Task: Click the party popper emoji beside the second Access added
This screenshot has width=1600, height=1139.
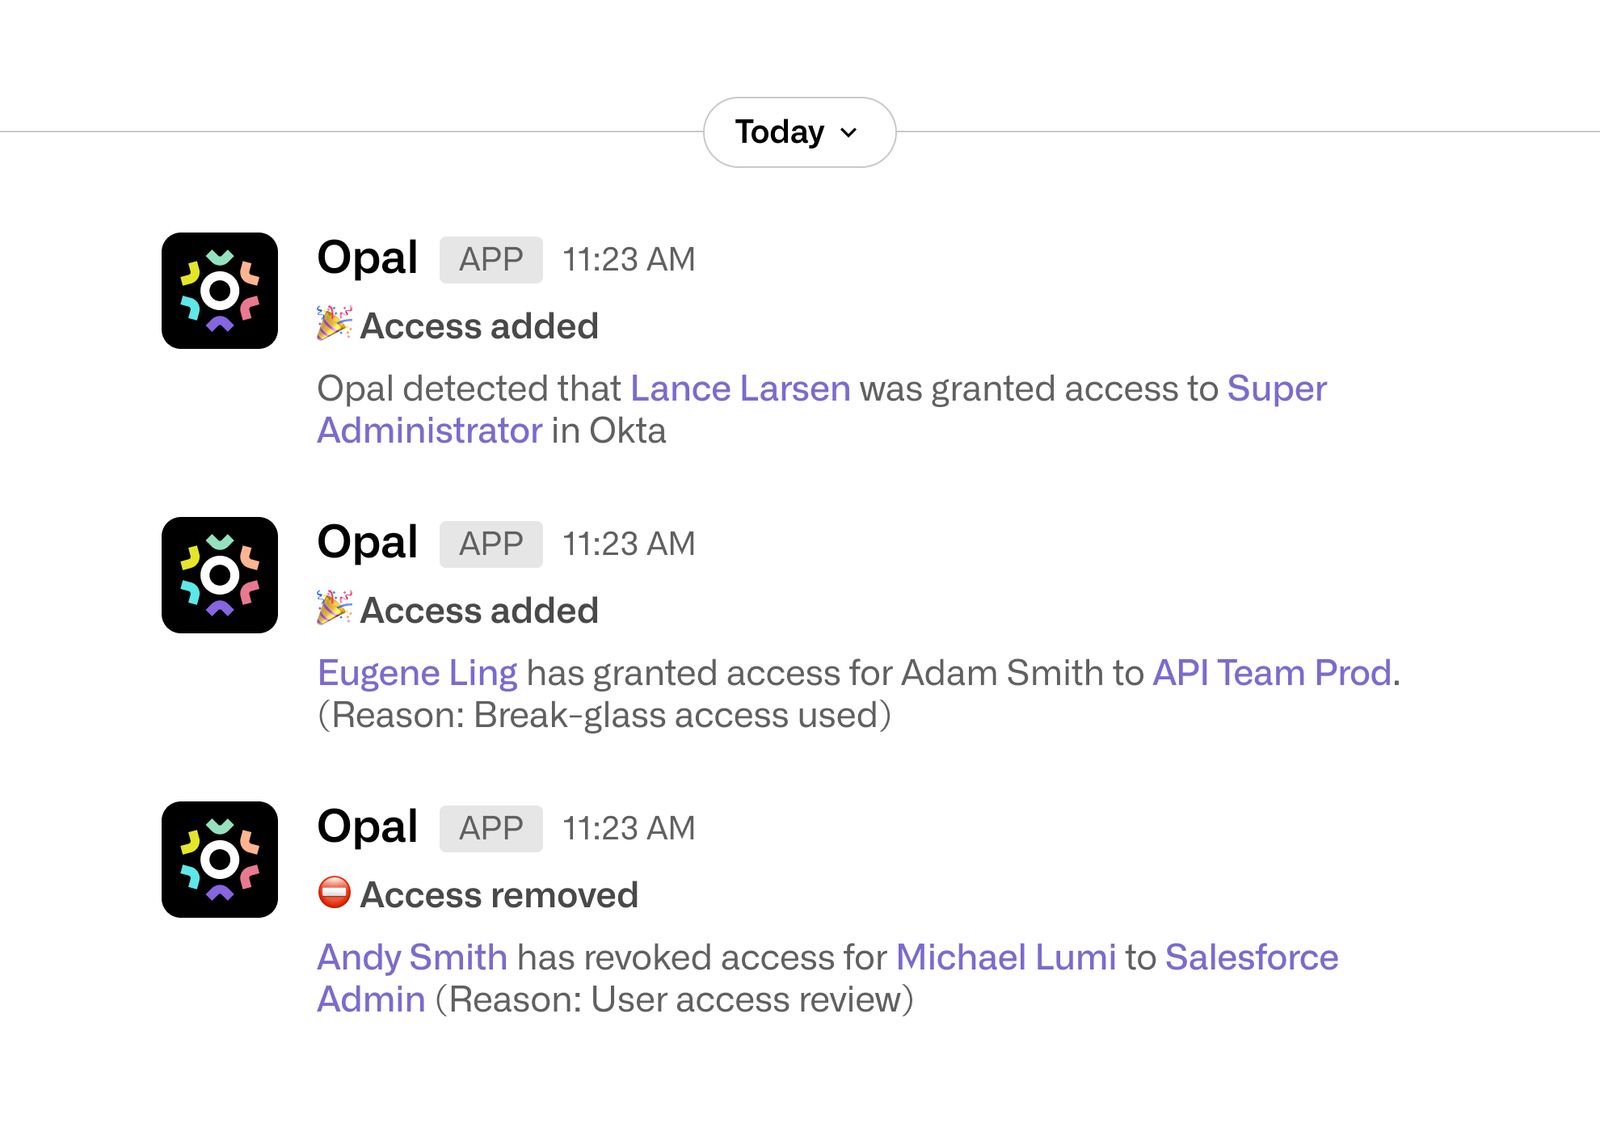Action: pos(333,609)
